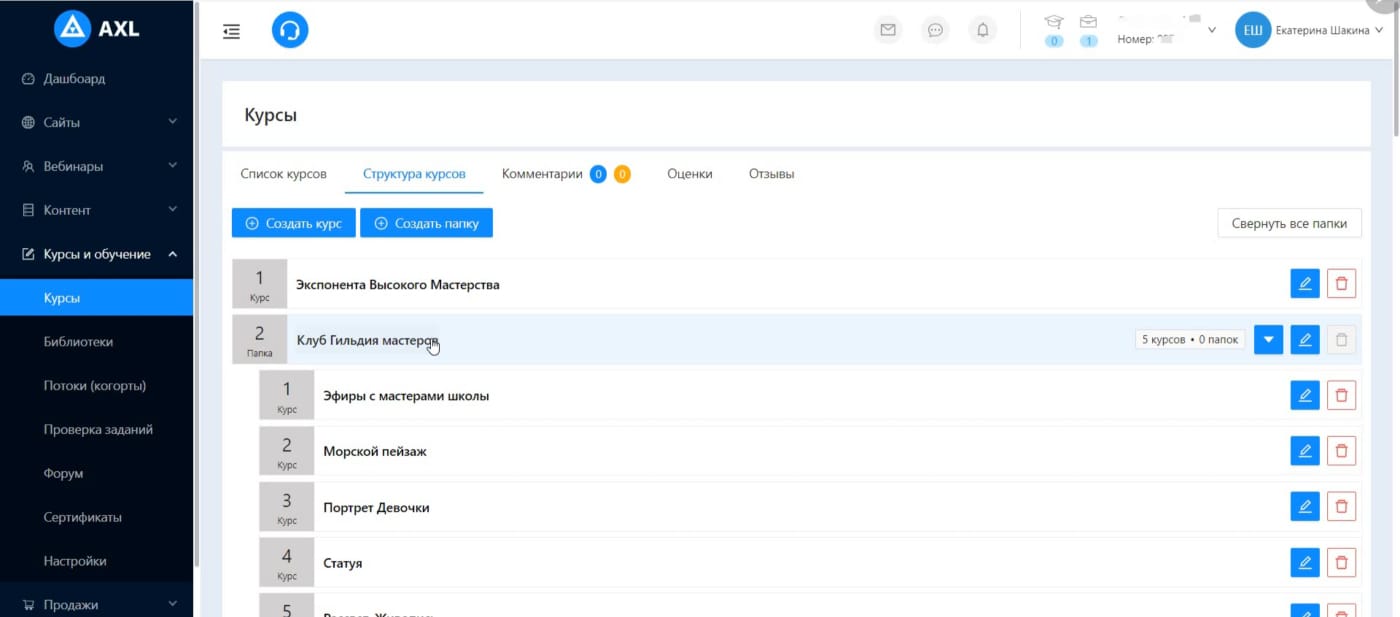The width and height of the screenshot is (1400, 617).
Task: Click the Создать курс button
Action: point(293,224)
